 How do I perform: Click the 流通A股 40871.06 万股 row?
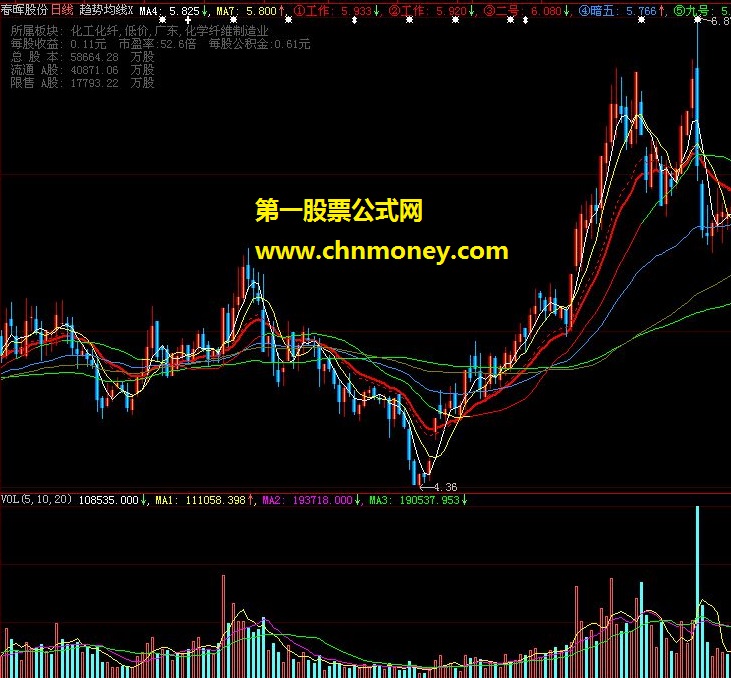pos(83,70)
